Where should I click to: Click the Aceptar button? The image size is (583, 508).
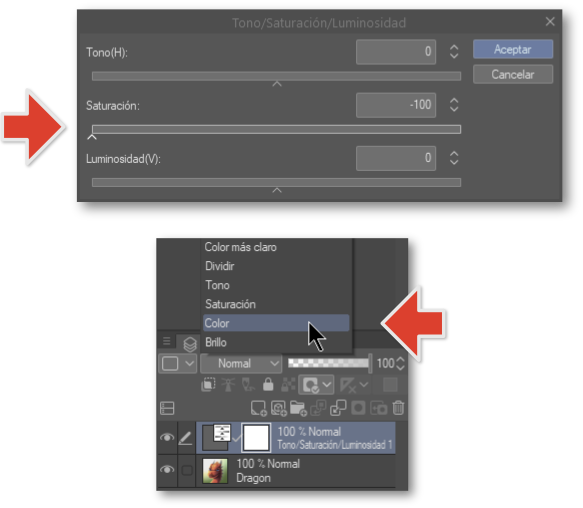pos(513,49)
